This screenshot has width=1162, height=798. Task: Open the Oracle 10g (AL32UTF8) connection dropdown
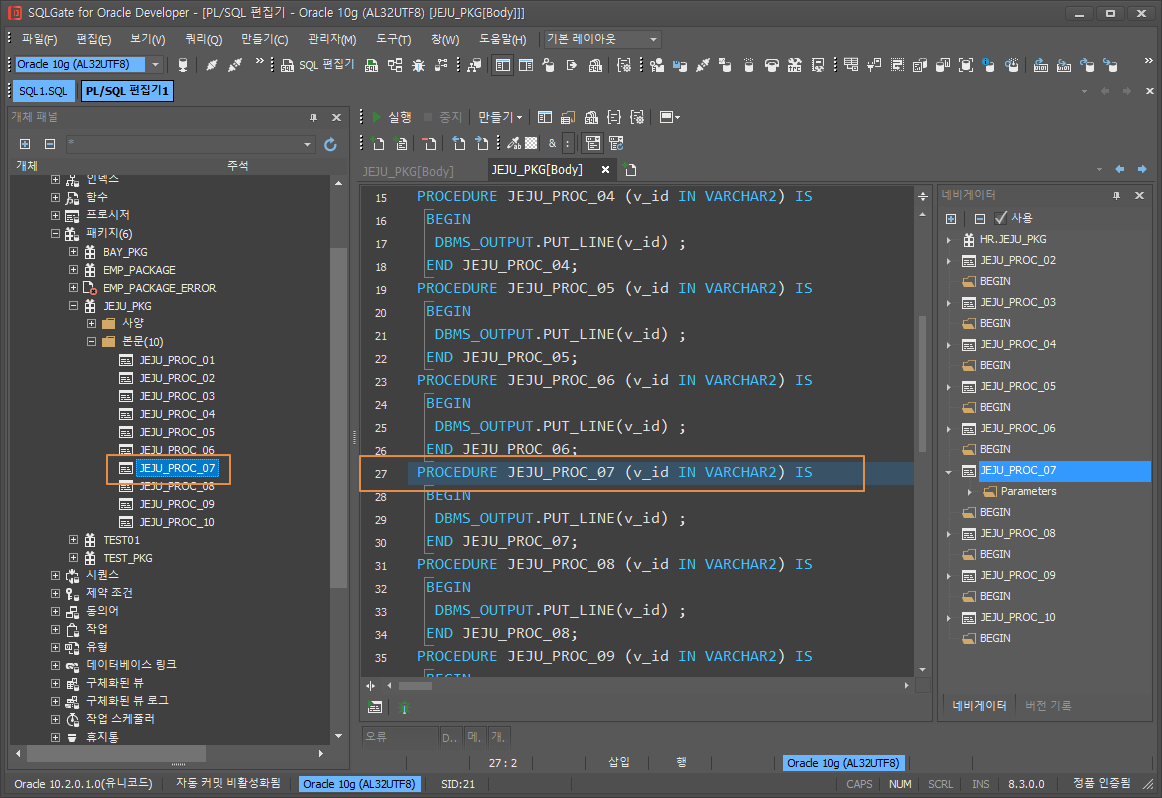click(155, 64)
